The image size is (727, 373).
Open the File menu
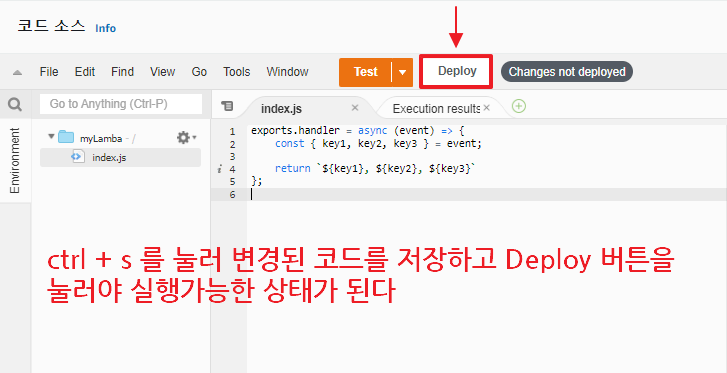(49, 72)
